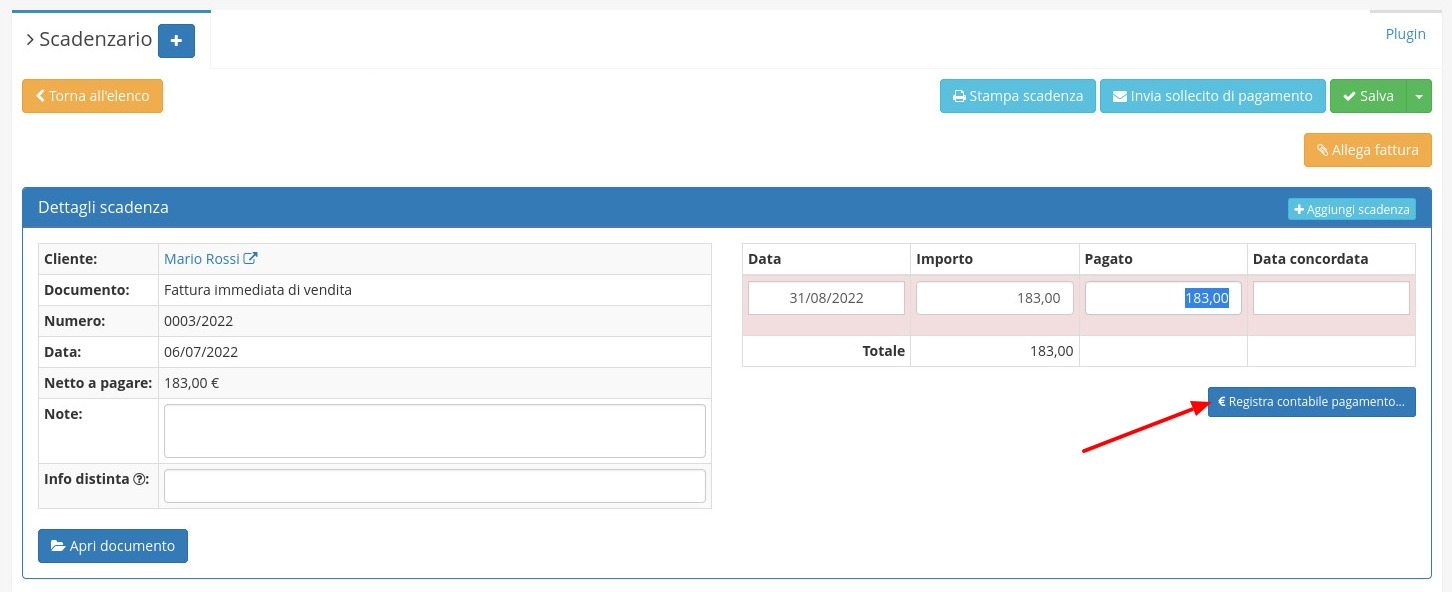Expand the Salva dropdown arrow

[x=1419, y=97]
